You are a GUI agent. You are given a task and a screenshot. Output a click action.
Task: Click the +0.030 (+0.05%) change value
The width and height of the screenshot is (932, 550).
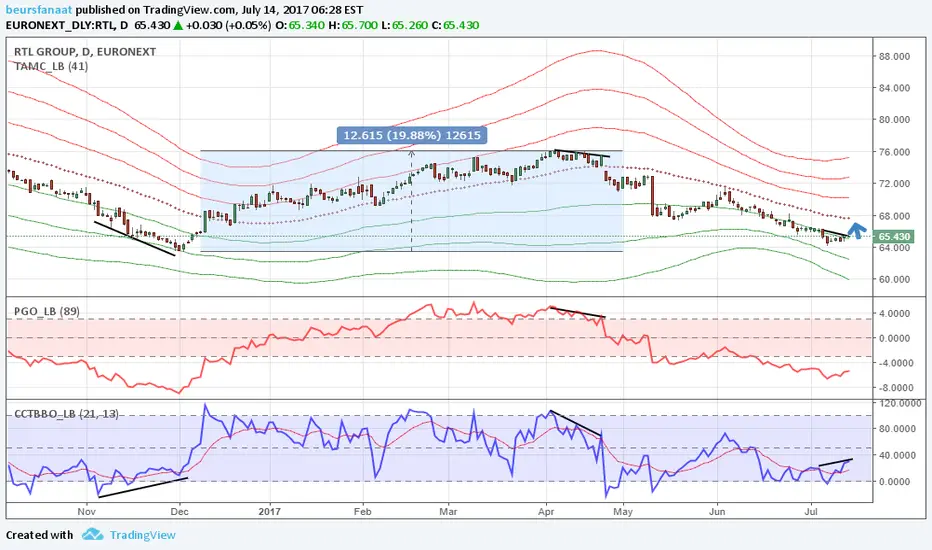point(229,26)
